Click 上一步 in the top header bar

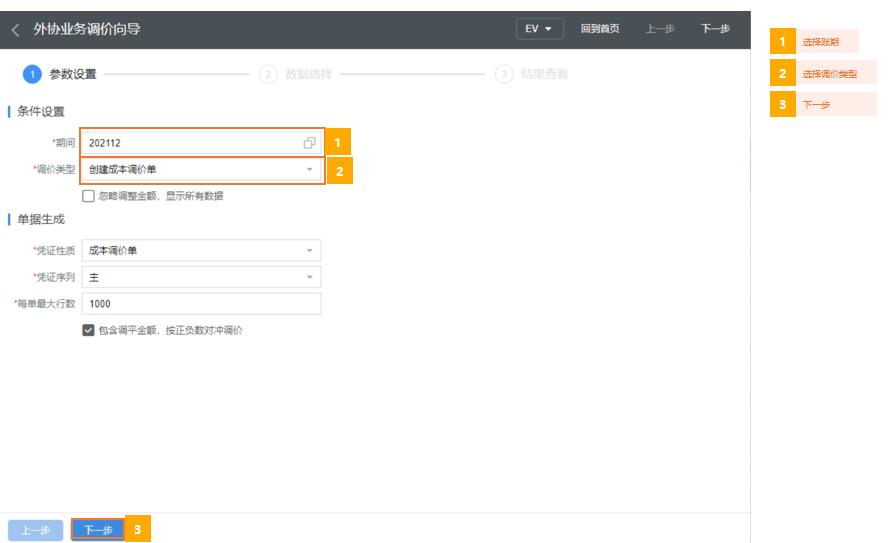tap(660, 29)
